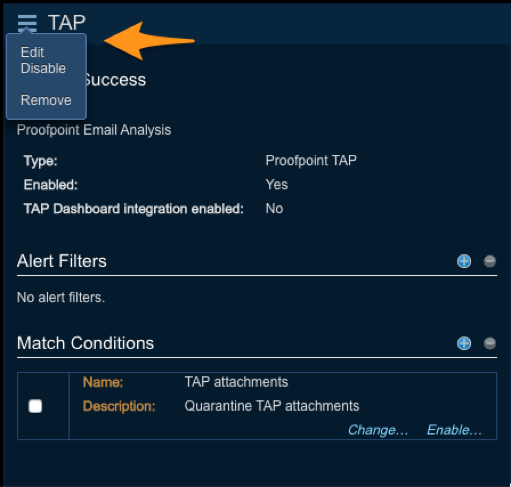The height and width of the screenshot is (487, 511).
Task: Click the Proofpoint TAP type value
Action: pyautogui.click(x=311, y=161)
